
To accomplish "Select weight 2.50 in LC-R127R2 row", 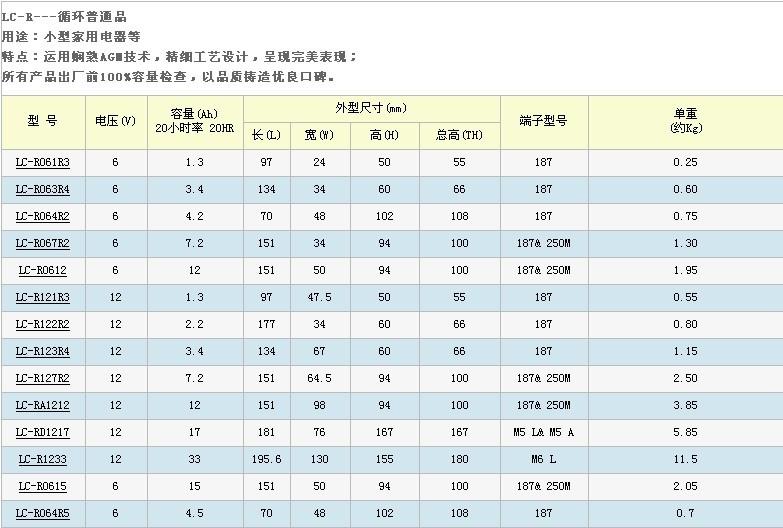I will point(685,378).
